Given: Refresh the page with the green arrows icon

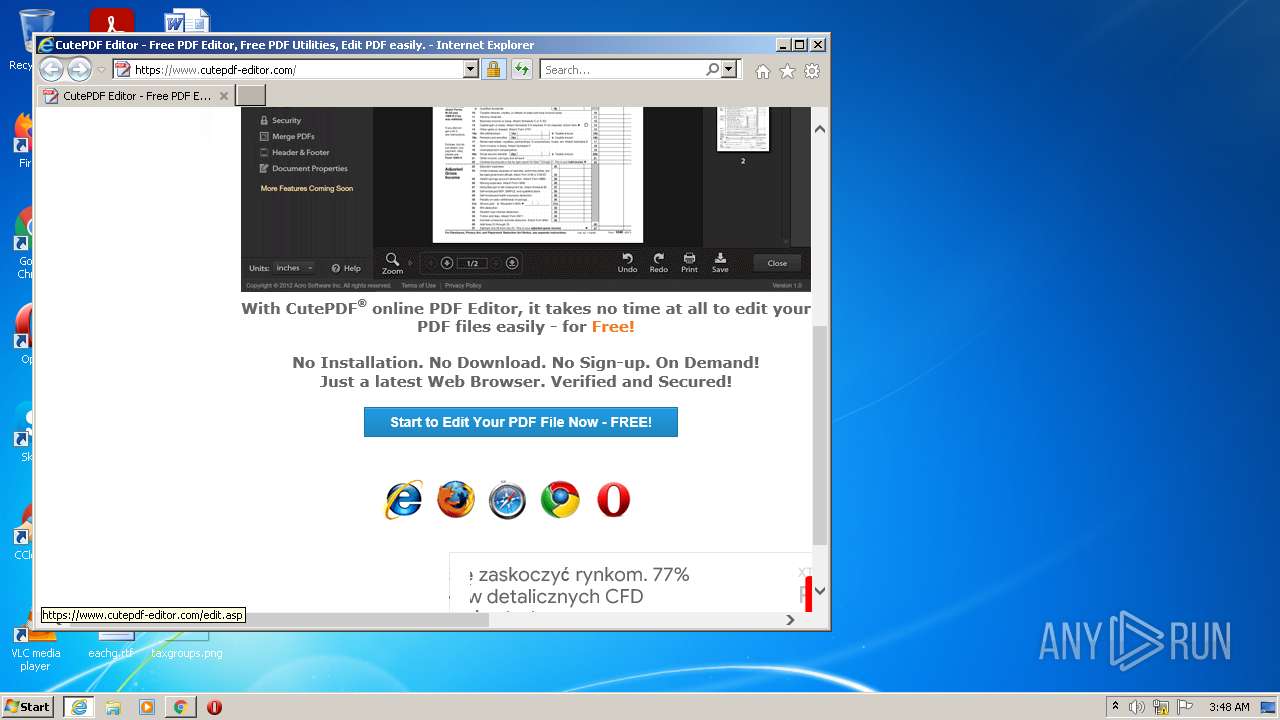Looking at the screenshot, I should point(522,70).
